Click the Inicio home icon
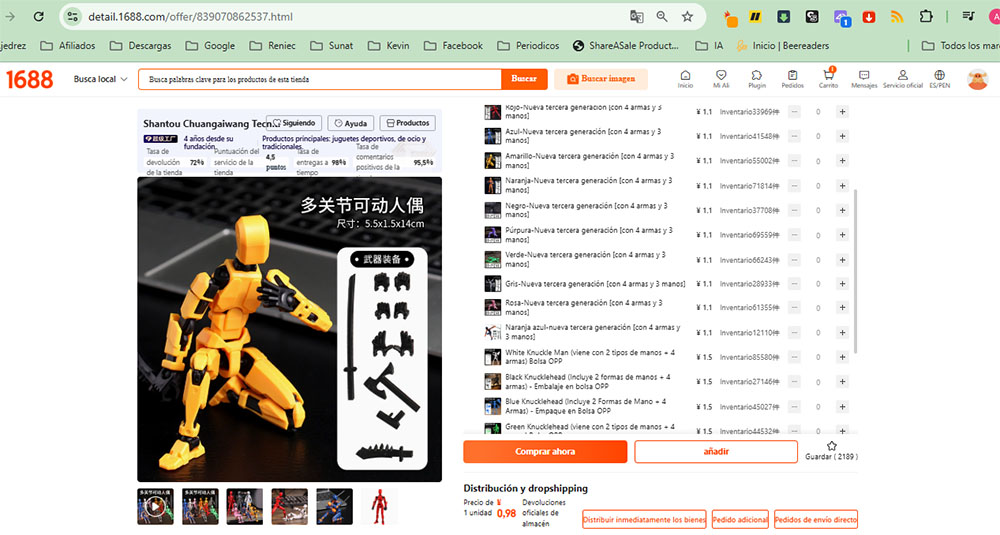Screen dimensions: 1000x535 pyautogui.click(x=685, y=78)
